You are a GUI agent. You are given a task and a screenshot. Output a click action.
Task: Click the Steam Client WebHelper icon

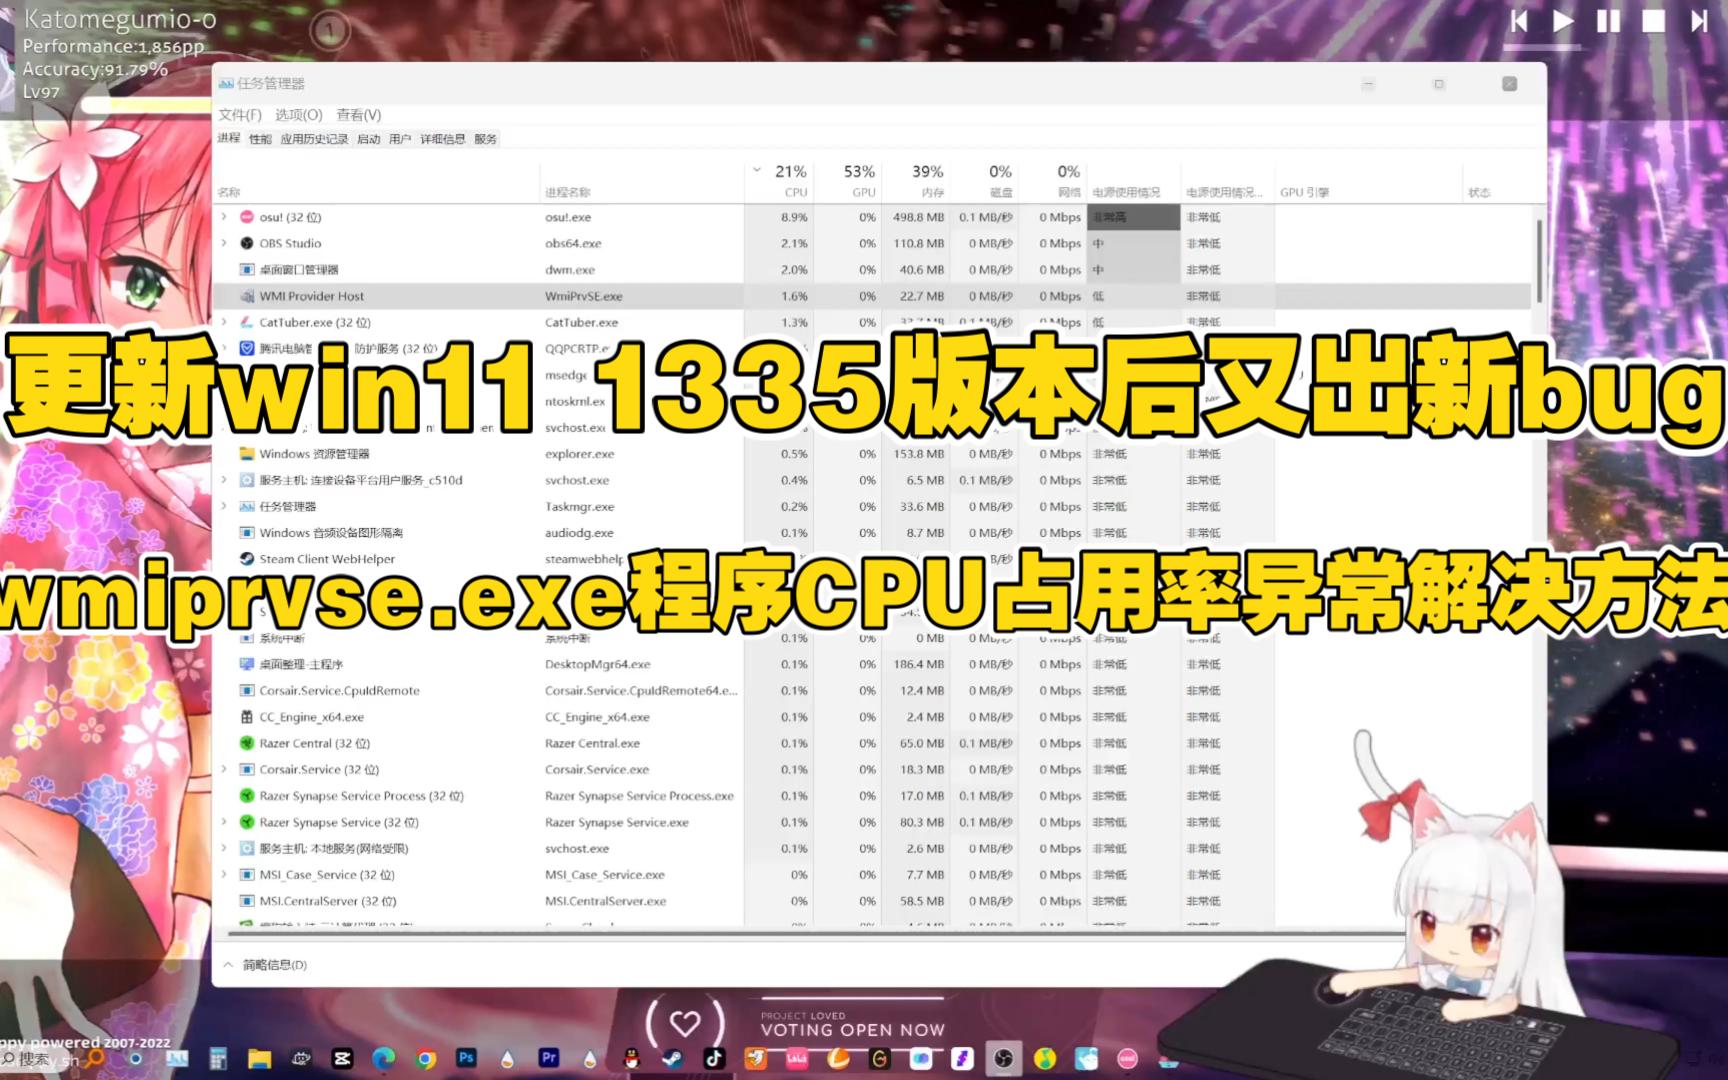point(247,559)
